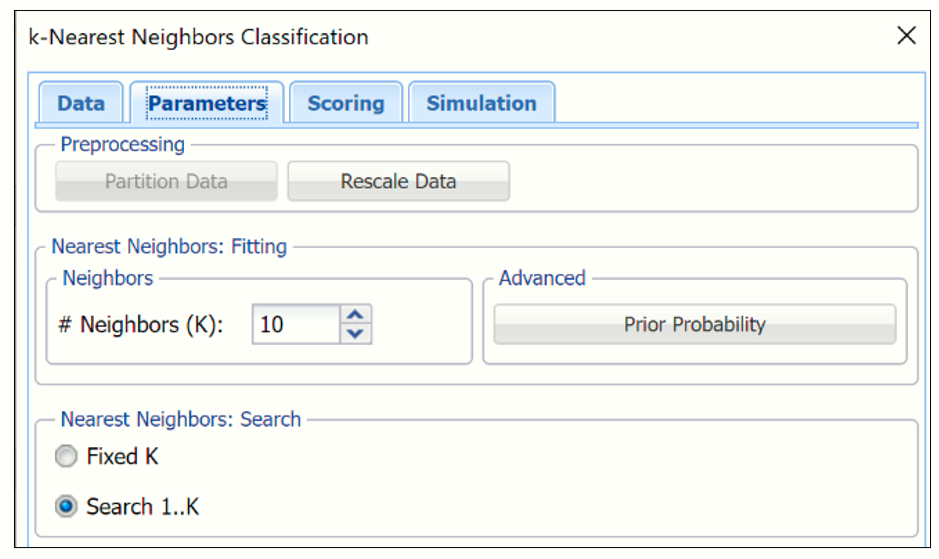Click the "# Neighbors (K):" label
939x559 pixels.
pyautogui.click(x=140, y=325)
